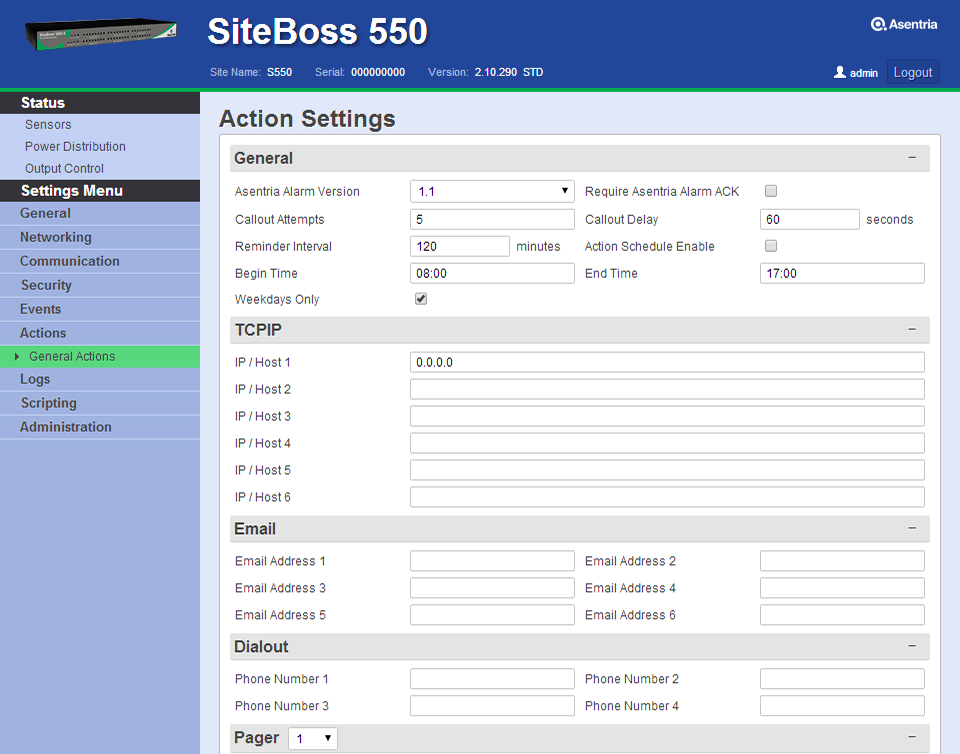Image resolution: width=960 pixels, height=754 pixels.
Task: Click the Settings Menu sidebar header
Action: 100,191
